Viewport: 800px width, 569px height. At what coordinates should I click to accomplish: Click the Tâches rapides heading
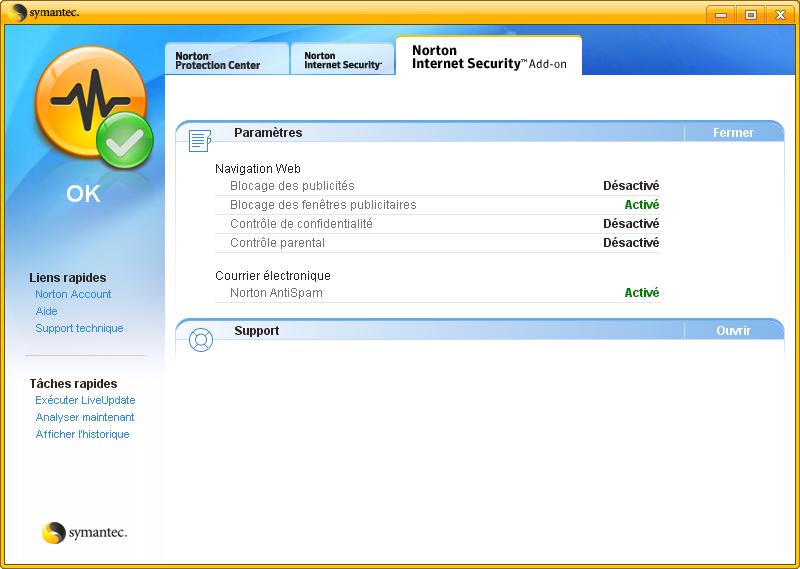73,384
